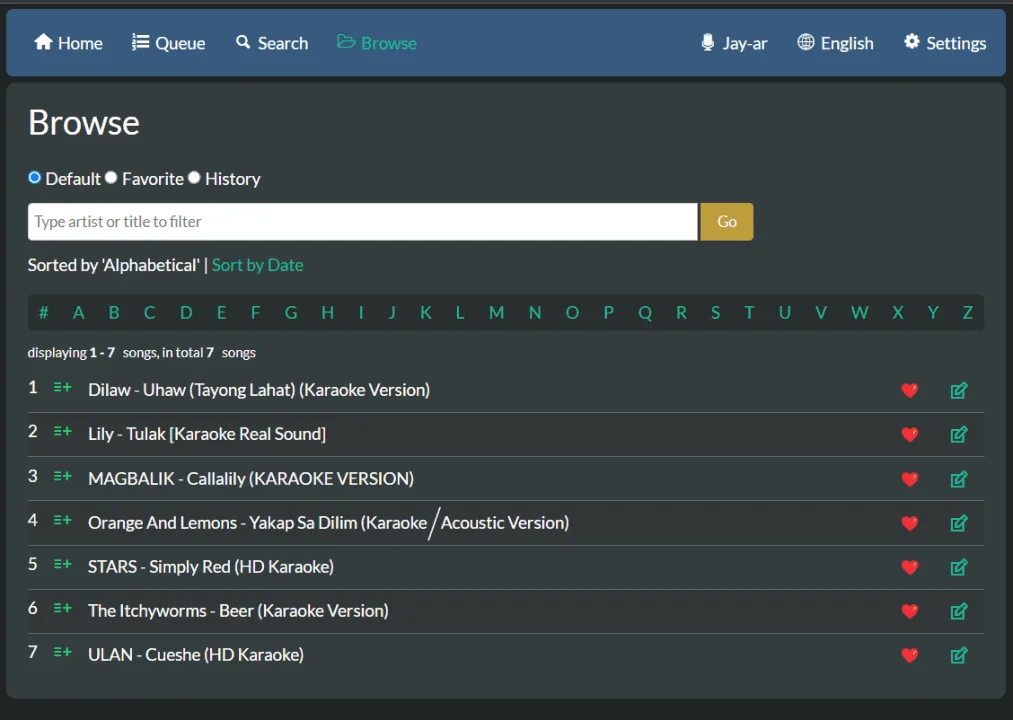Filter songs by letter X
Screen dimensions: 1013x720
(x=898, y=313)
